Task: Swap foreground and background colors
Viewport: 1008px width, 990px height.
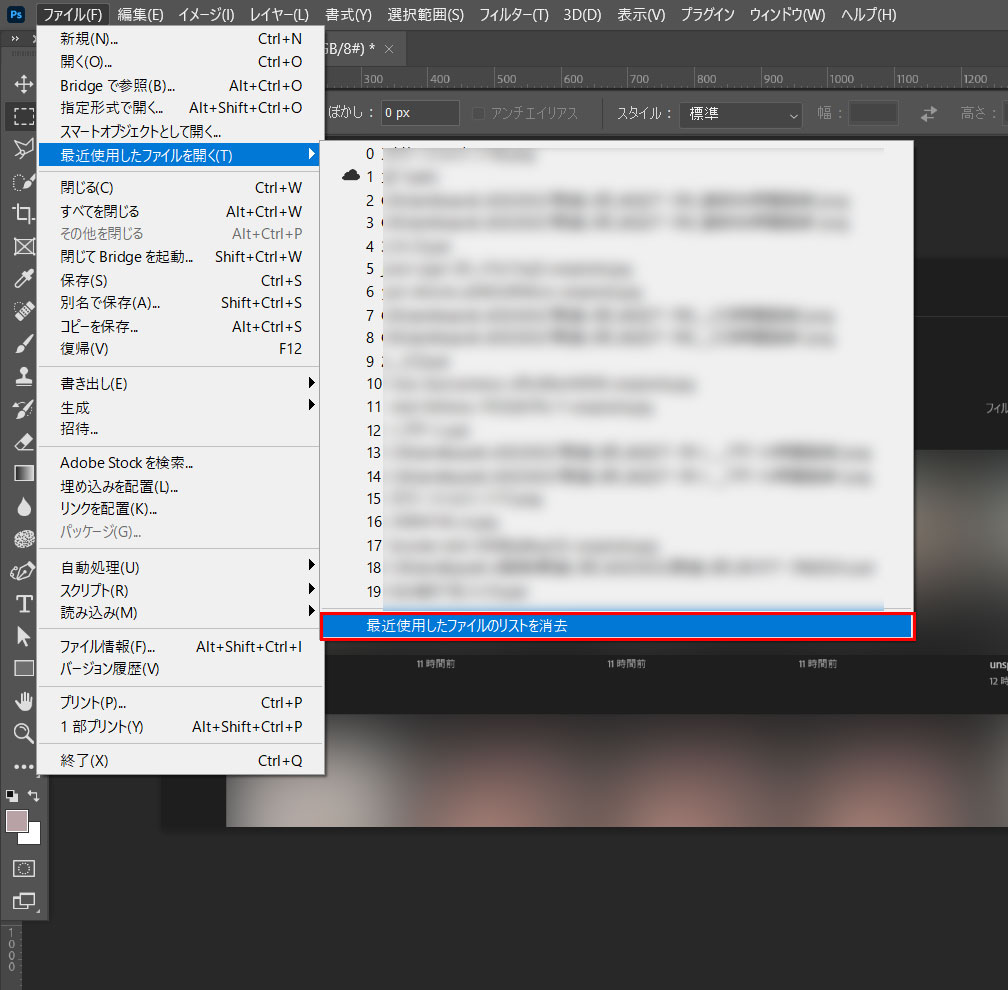Action: (x=34, y=795)
